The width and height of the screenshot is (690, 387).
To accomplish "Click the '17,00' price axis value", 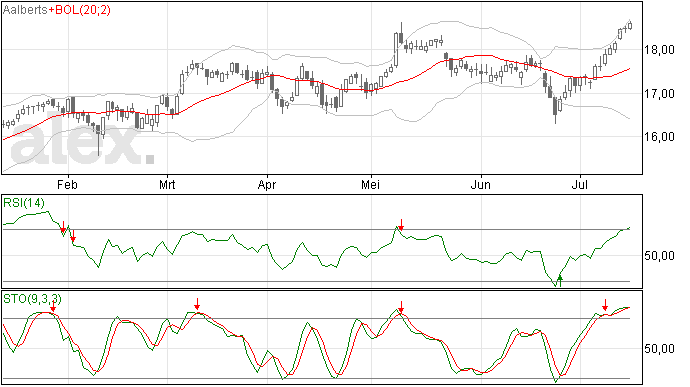I will [659, 94].
